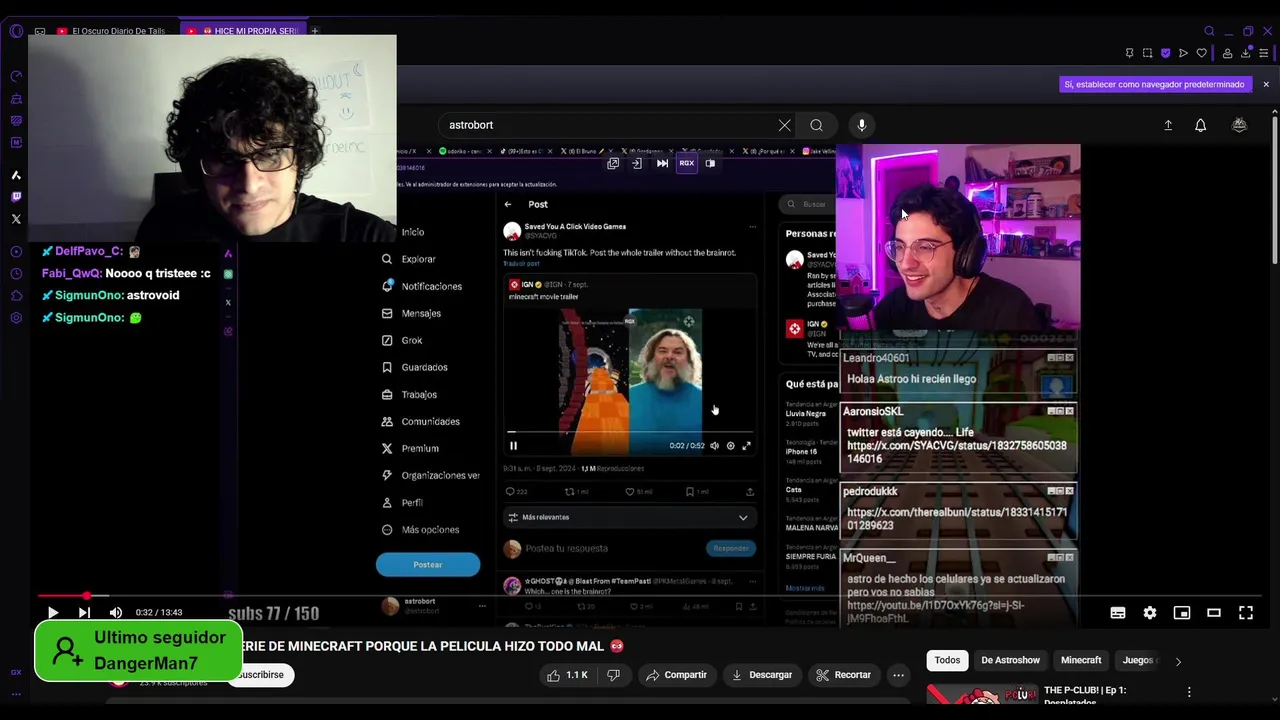
Task: Expand Más relevantes replies sorting
Action: [x=629, y=517]
